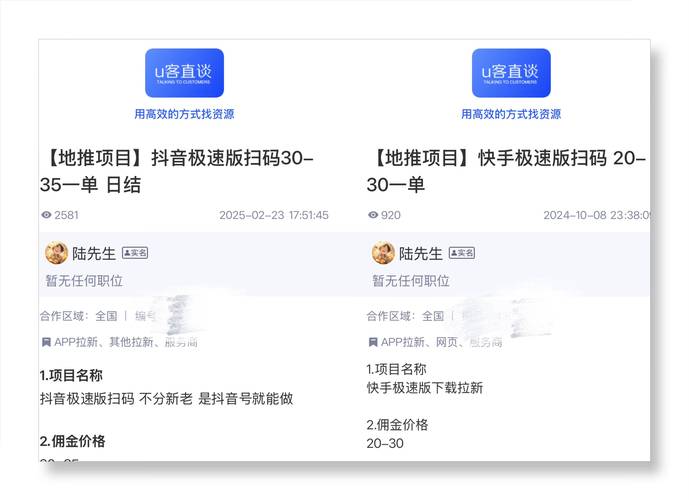The width and height of the screenshot is (689, 500).
Task: Open 陆先生's avatar on the 快手极速版 listing
Action: pyautogui.click(x=383, y=253)
